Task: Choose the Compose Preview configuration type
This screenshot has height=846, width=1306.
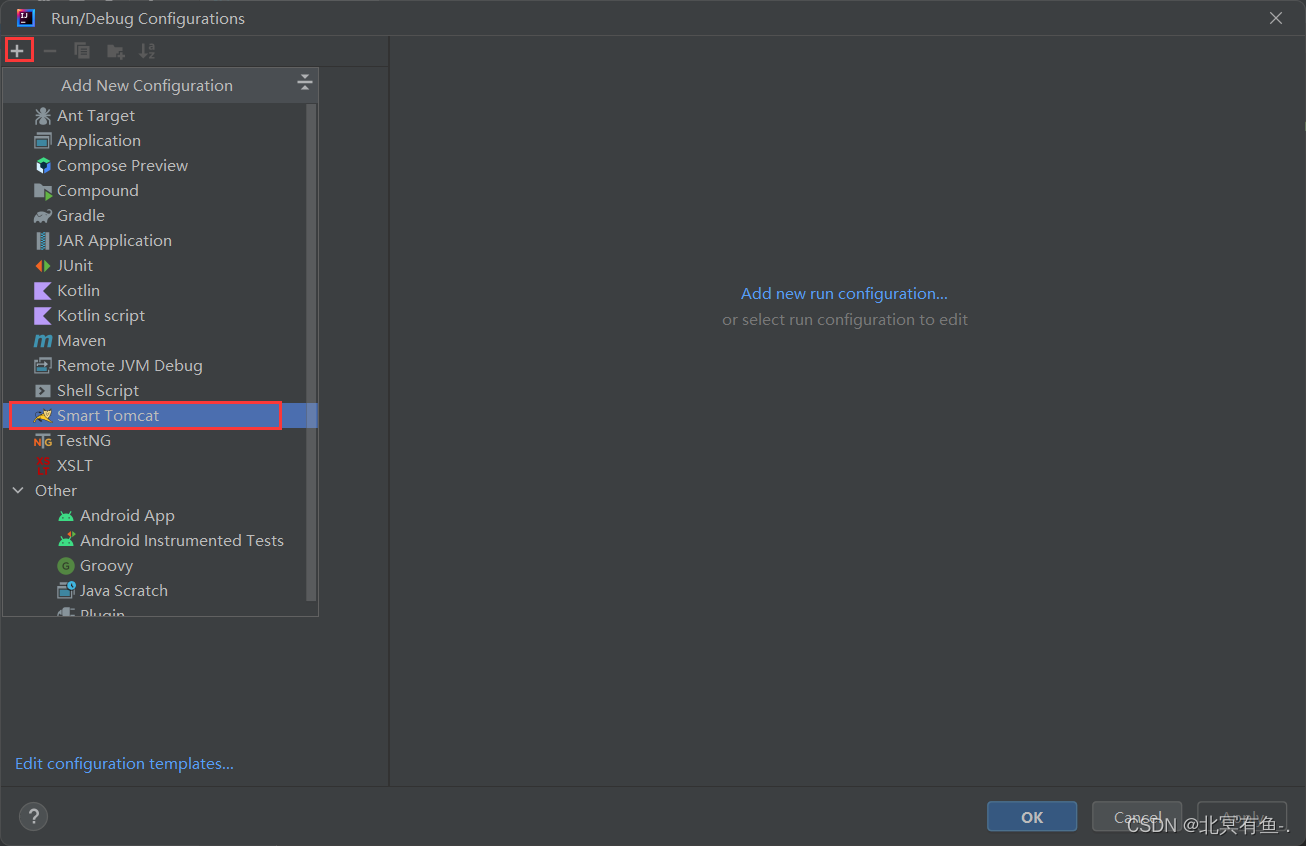Action: 160,166
